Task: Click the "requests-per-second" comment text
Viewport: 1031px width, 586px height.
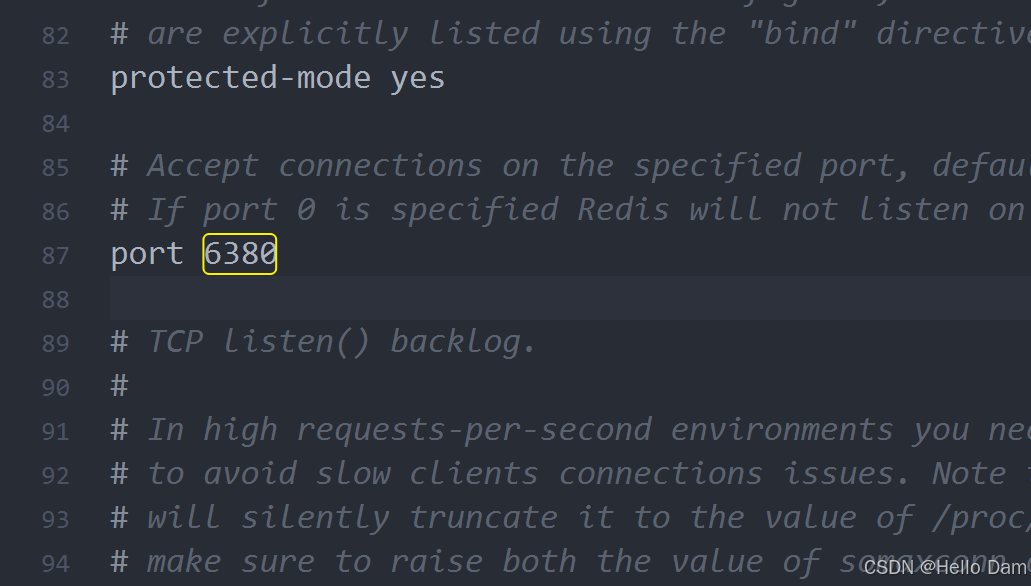Action: pyautogui.click(x=473, y=430)
